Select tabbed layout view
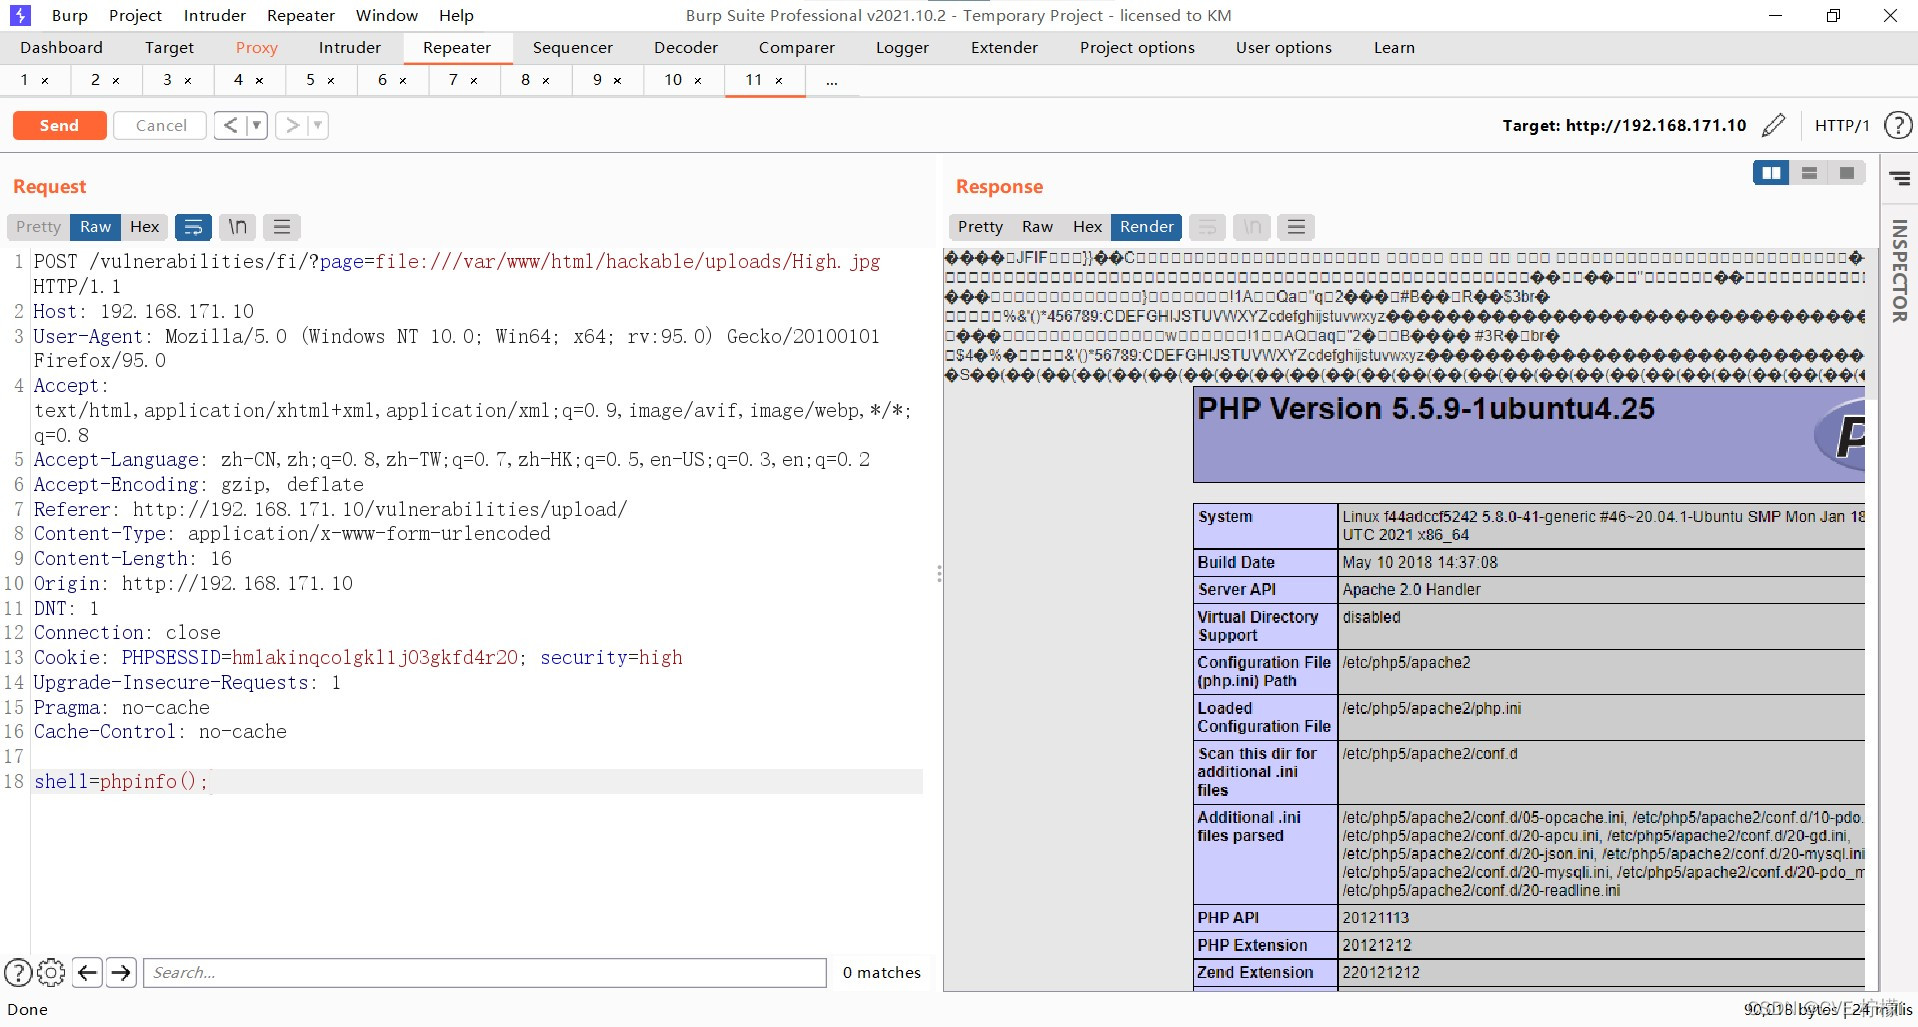The width and height of the screenshot is (1918, 1027). (x=1847, y=173)
